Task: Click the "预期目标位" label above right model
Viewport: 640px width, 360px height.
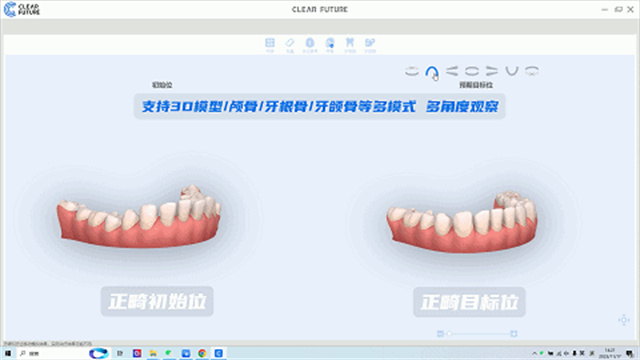Action: pos(476,85)
